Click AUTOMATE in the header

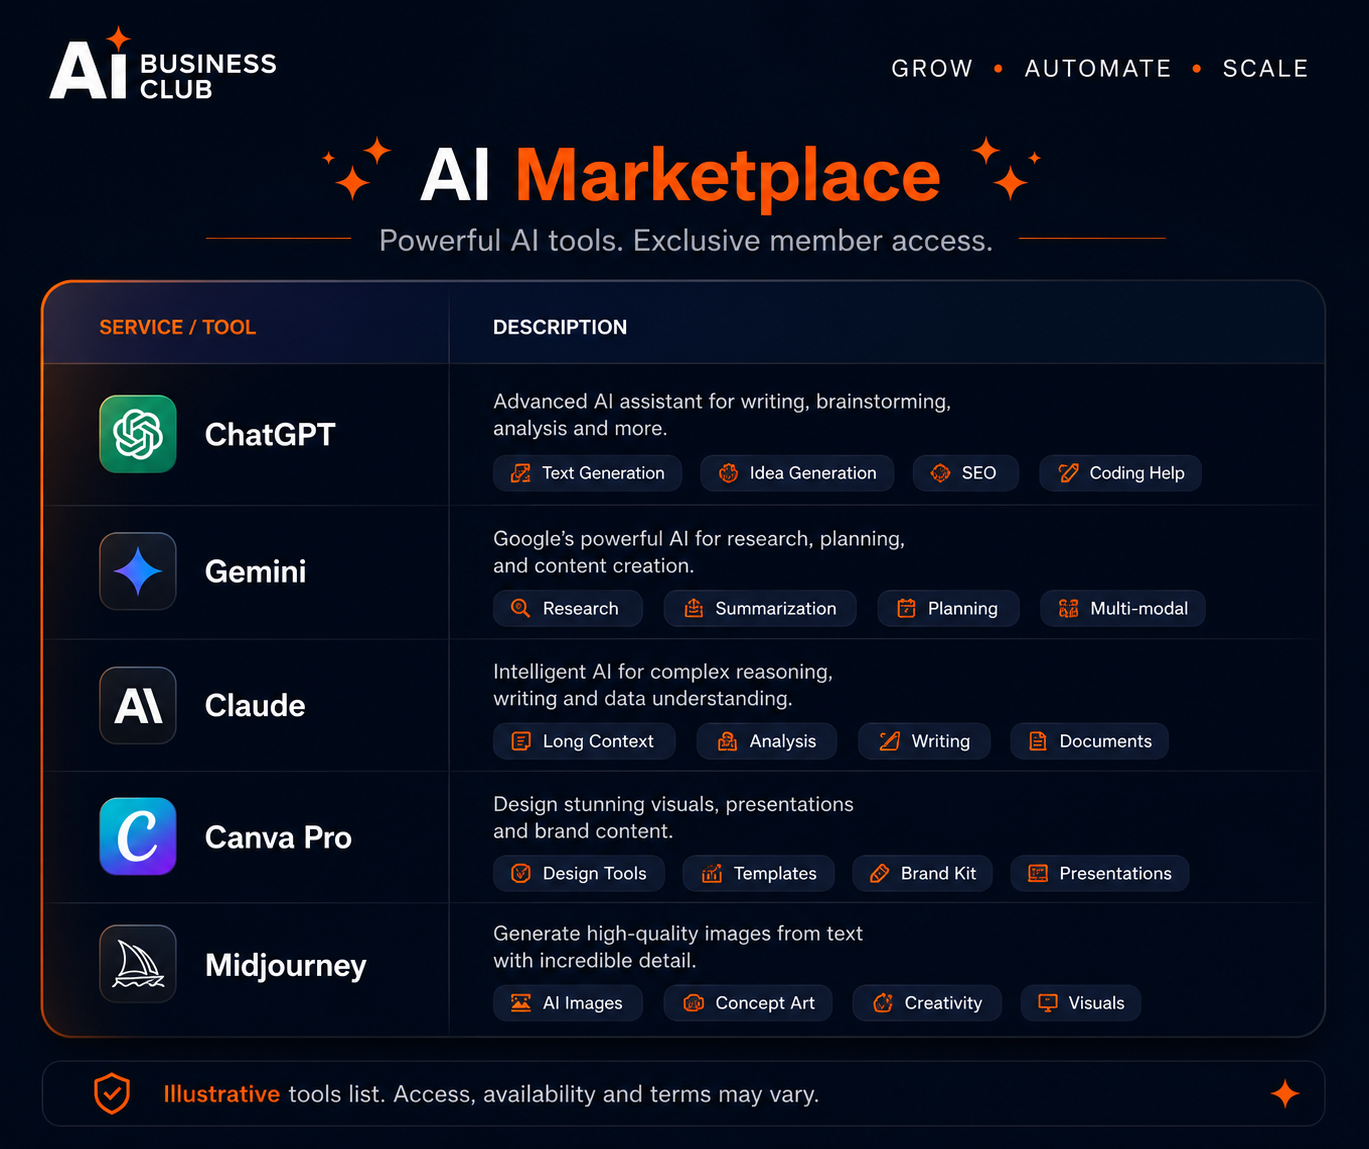[x=1098, y=68]
